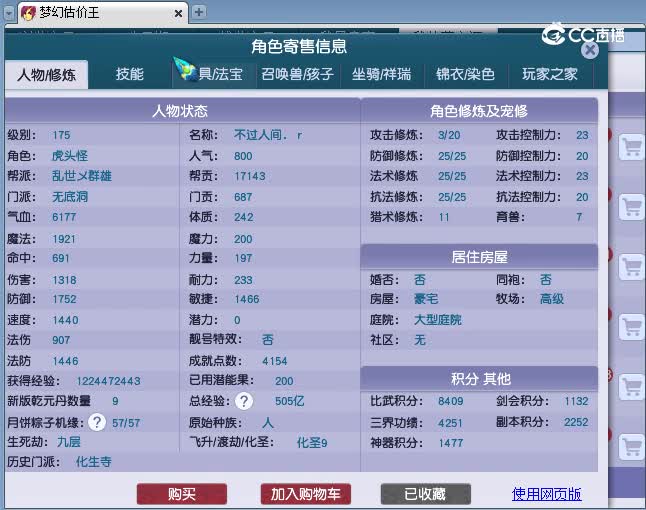Image resolution: width=646 pixels, height=510 pixels.
Task: Open the 人物/修炼 tab
Action: 47,75
